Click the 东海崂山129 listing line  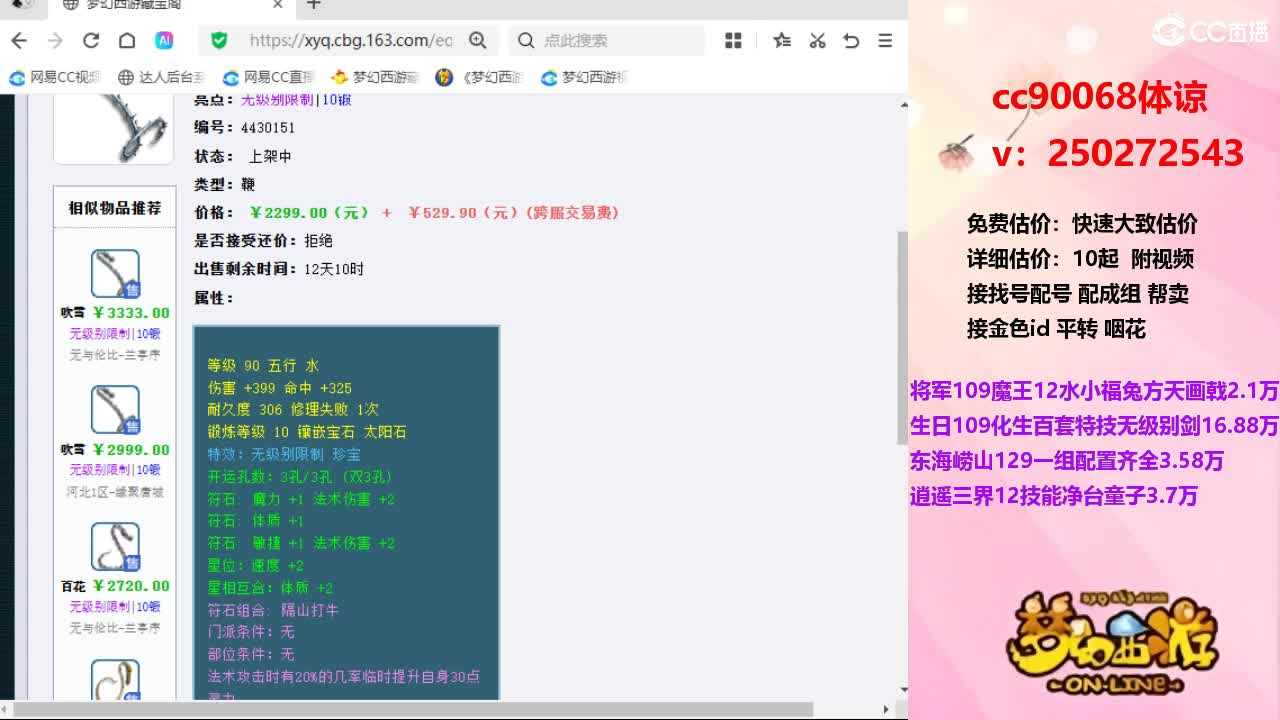(1067, 461)
